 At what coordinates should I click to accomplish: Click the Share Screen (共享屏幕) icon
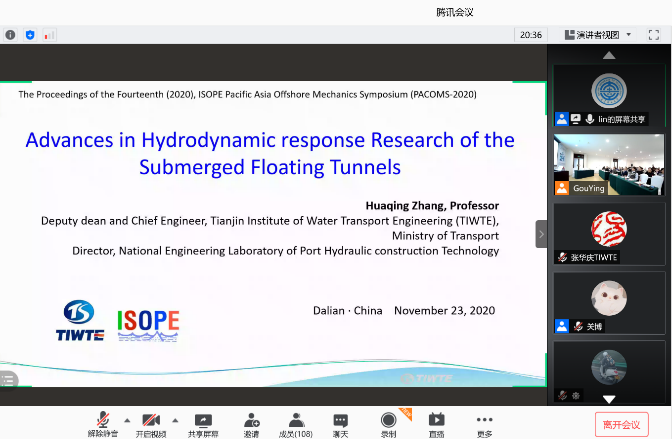204,422
